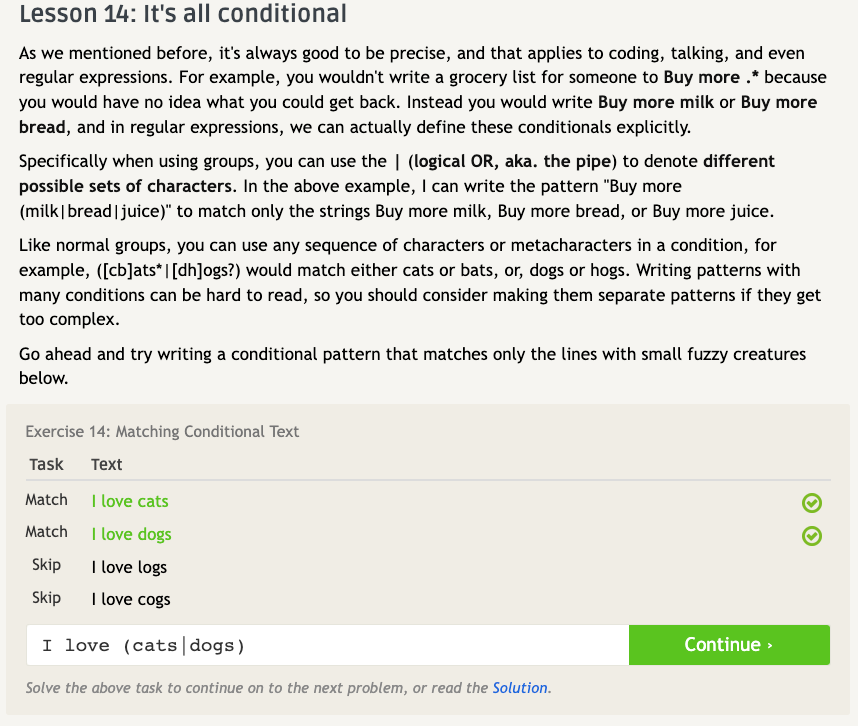The height and width of the screenshot is (726, 858).
Task: Click the green checkmark beside "I love dogs"
Action: point(812,536)
